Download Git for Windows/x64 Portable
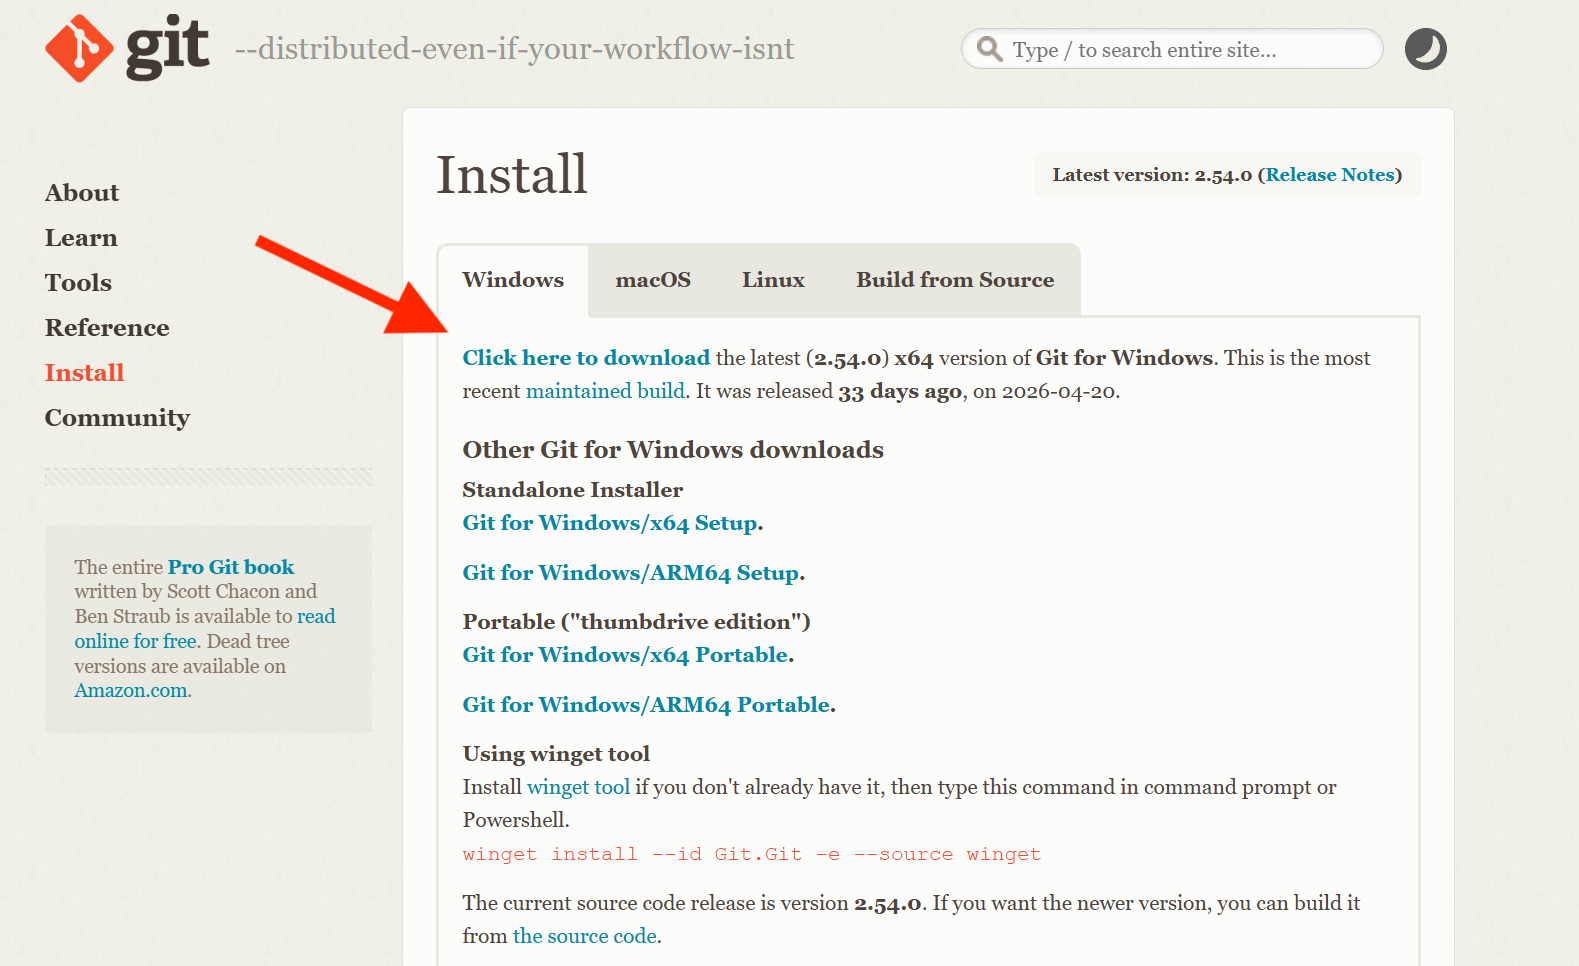Image resolution: width=1579 pixels, height=966 pixels. (x=625, y=655)
